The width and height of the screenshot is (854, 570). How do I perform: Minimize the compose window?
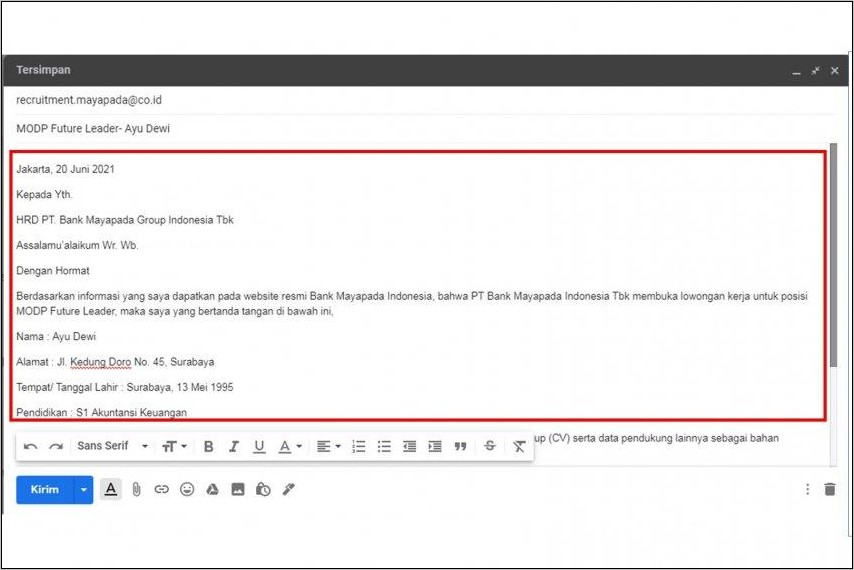797,71
